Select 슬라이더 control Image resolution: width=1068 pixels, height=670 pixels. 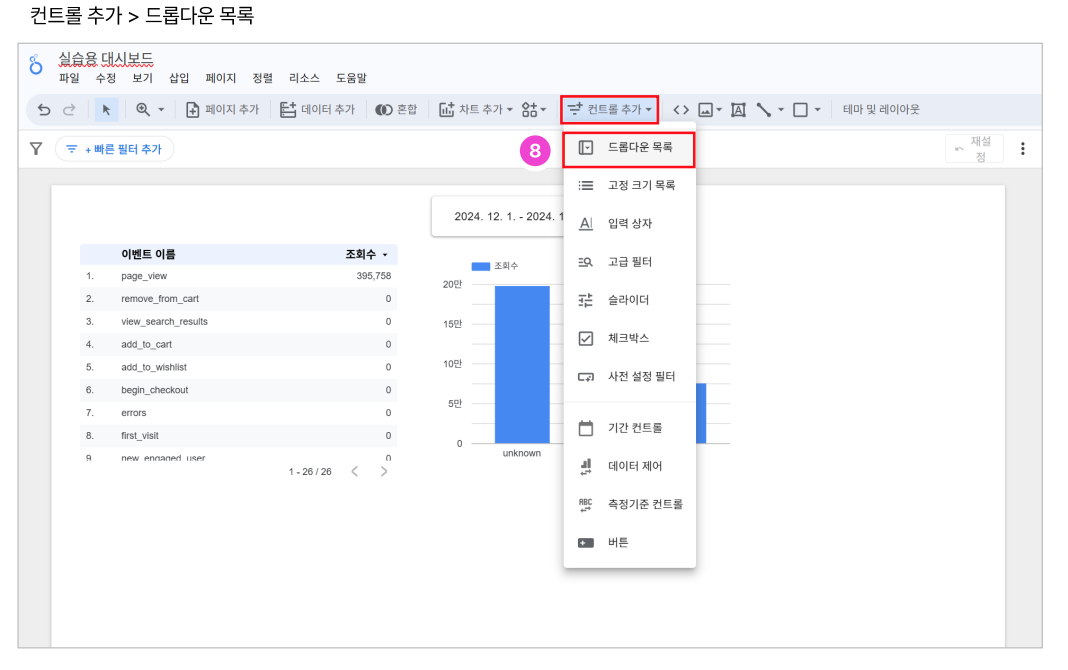tap(629, 300)
